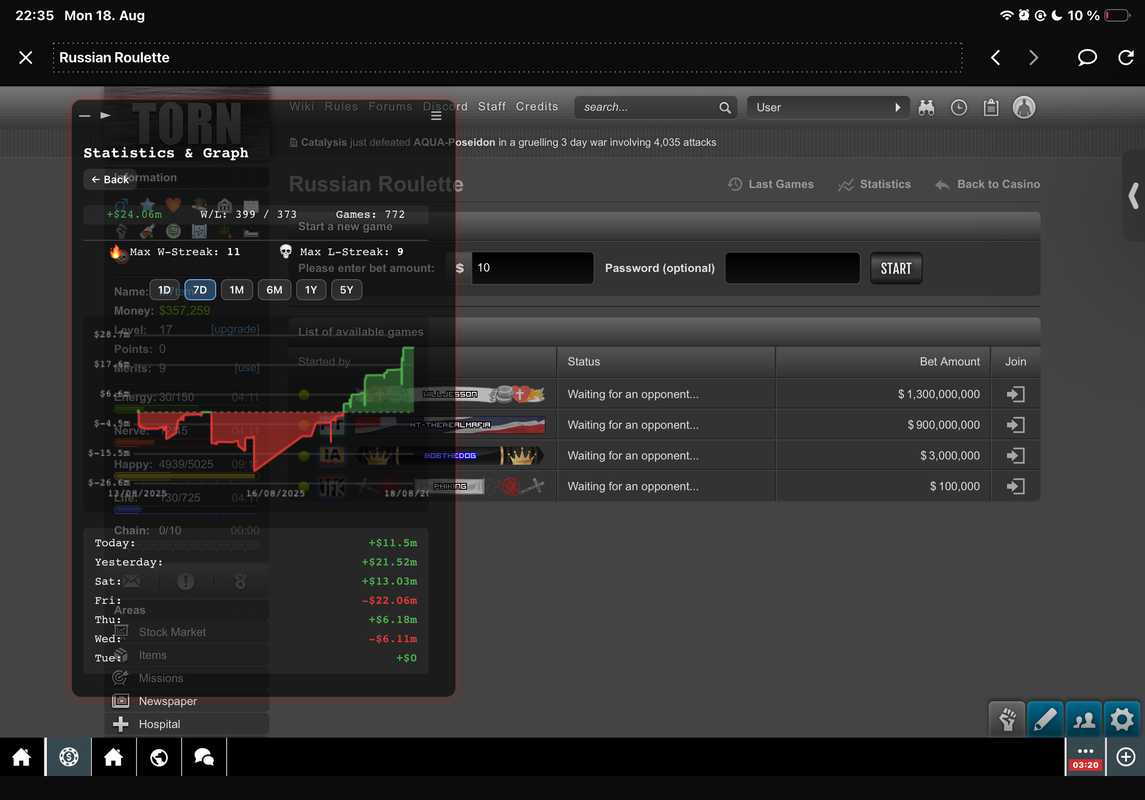The width and height of the screenshot is (1145, 800).
Task: Switch to the chat bubbles tab
Action: click(204, 757)
